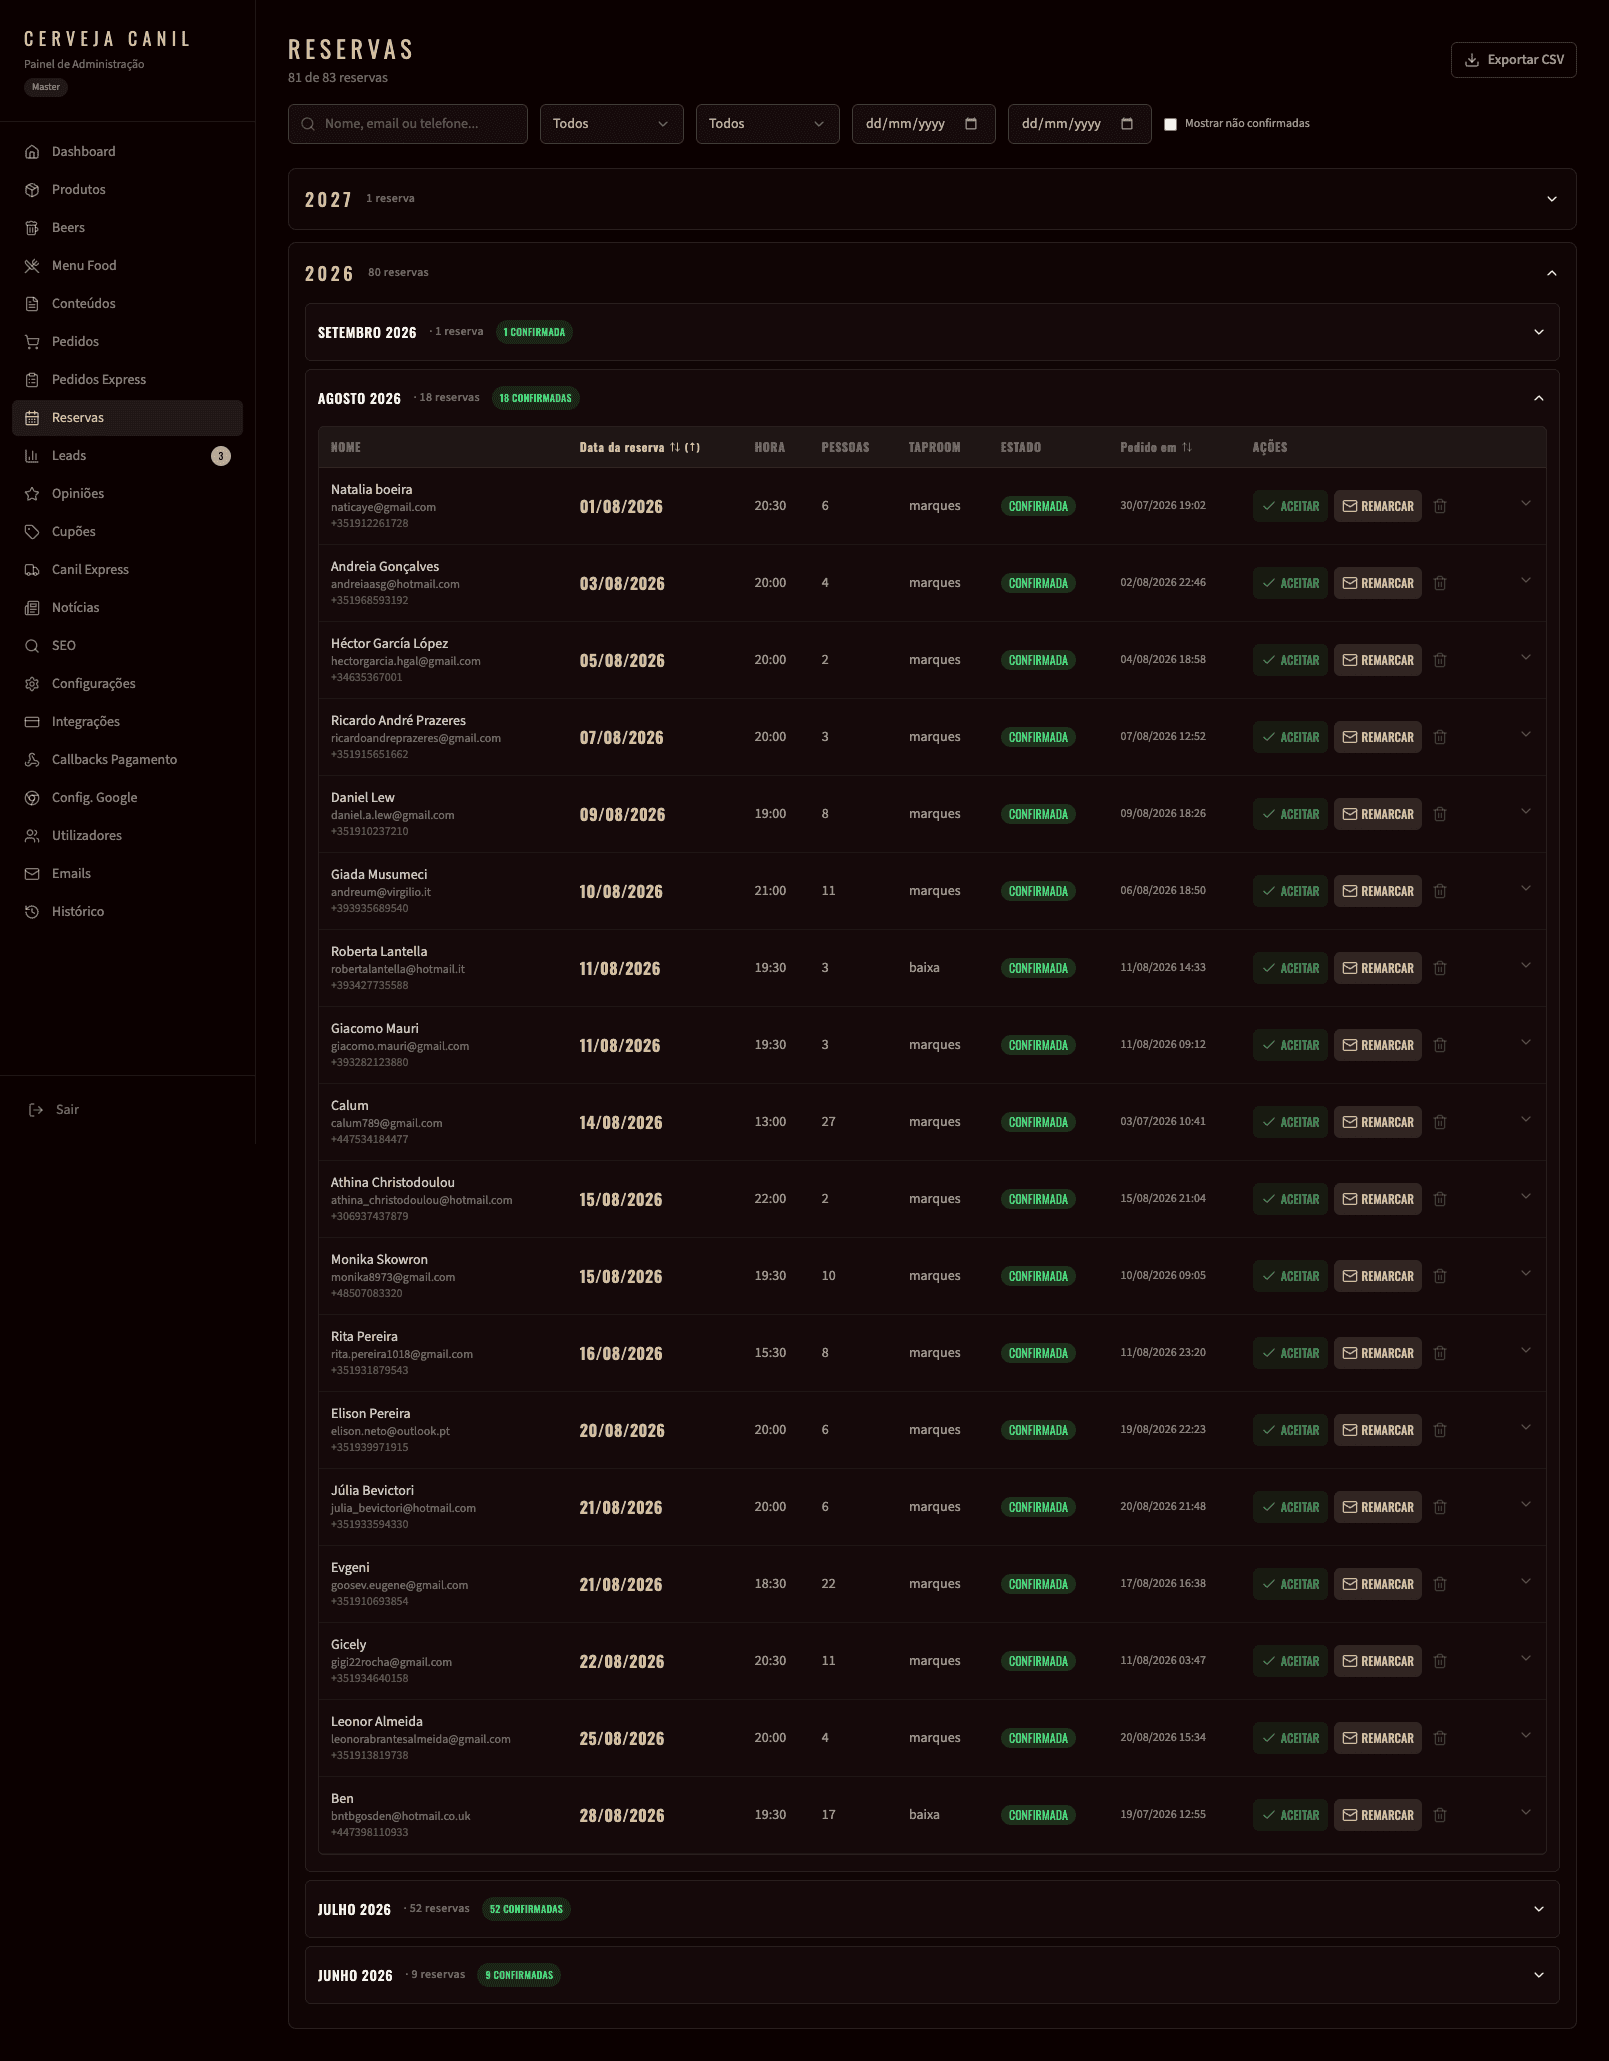Image resolution: width=1609 pixels, height=2061 pixels.
Task: Delete Natalia boeira reservation via trash icon
Action: [x=1440, y=506]
